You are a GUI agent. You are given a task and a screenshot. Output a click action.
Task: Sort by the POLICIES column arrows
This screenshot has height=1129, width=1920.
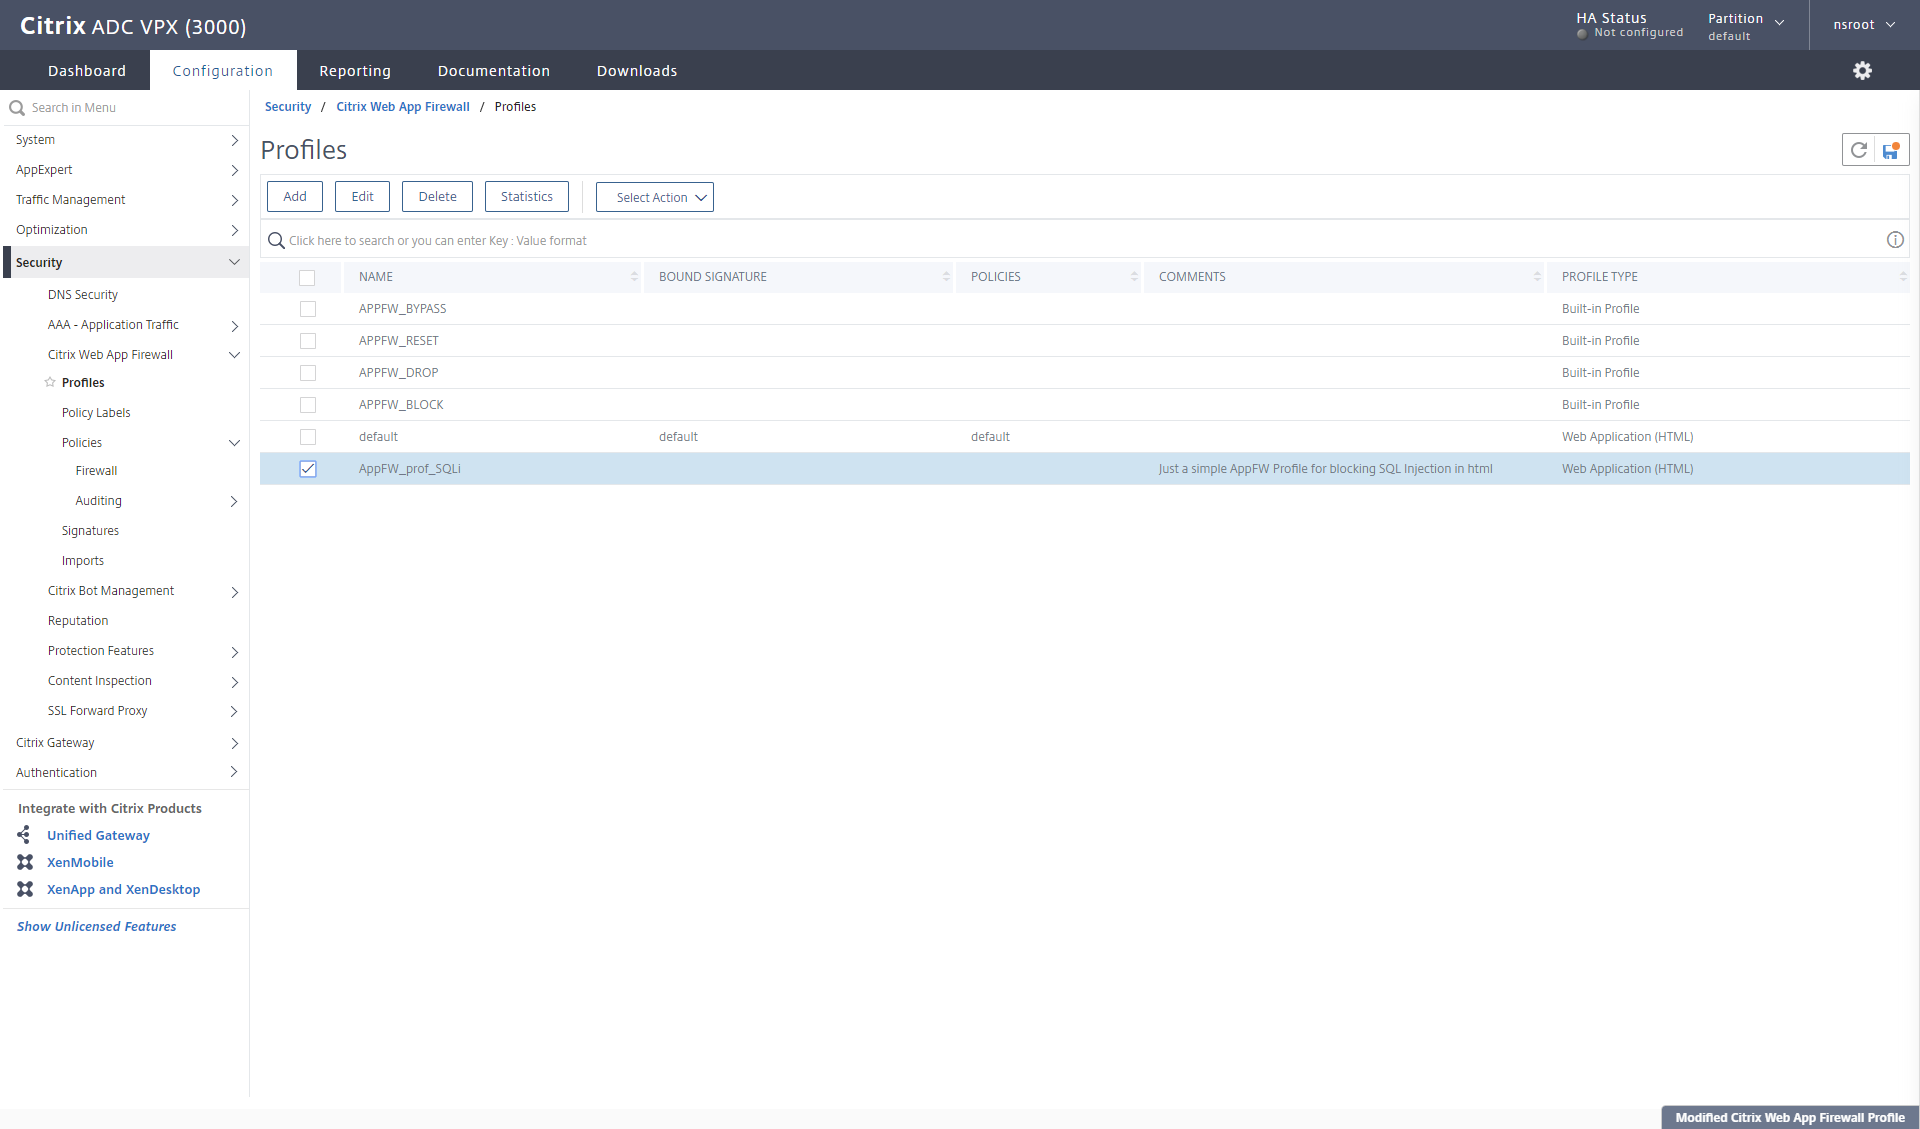click(1134, 277)
